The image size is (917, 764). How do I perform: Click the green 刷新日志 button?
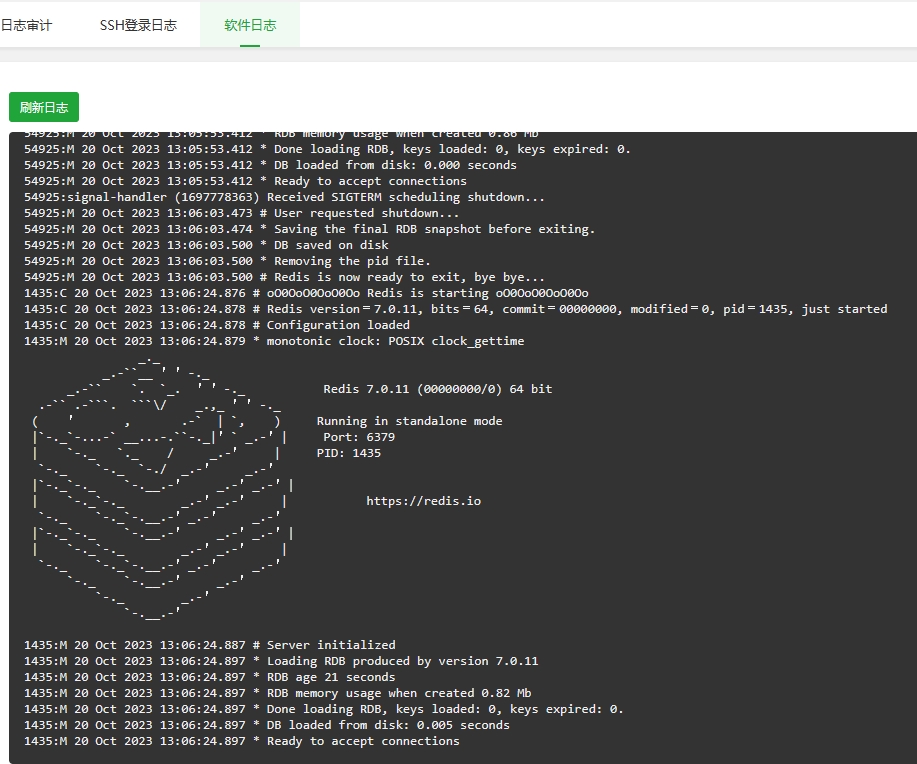[x=44, y=107]
